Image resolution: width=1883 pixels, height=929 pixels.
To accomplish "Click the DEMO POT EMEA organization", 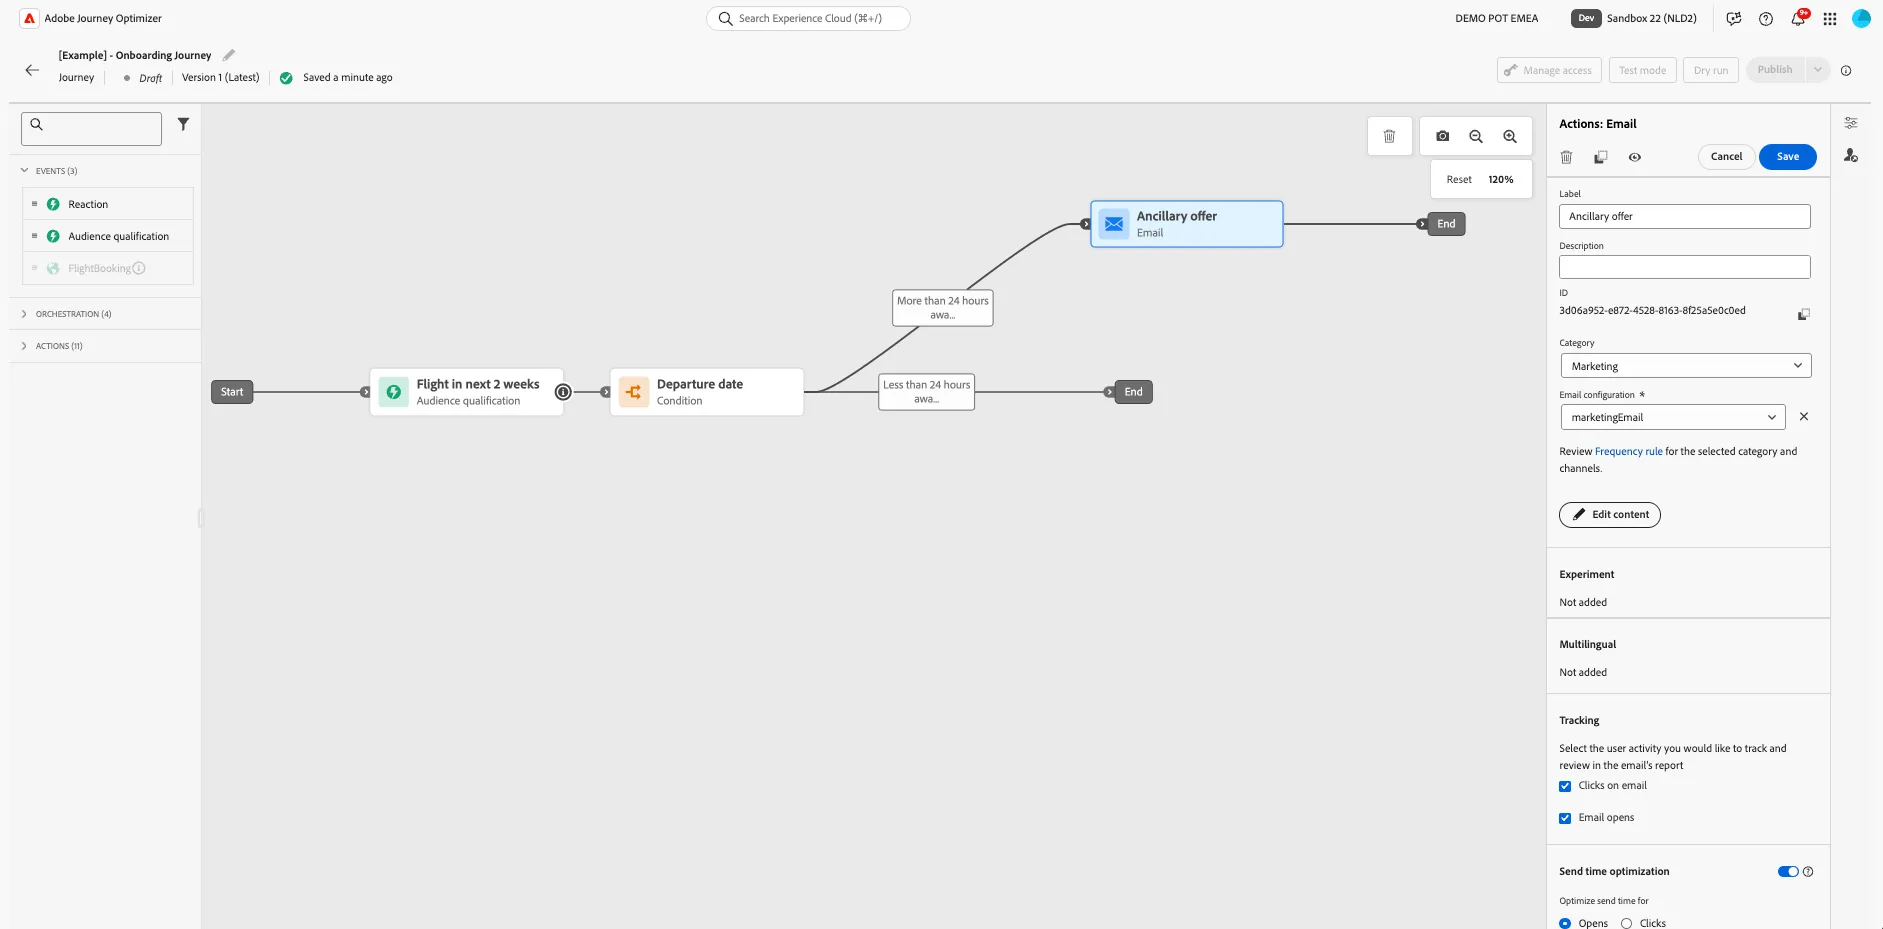I will [1496, 18].
